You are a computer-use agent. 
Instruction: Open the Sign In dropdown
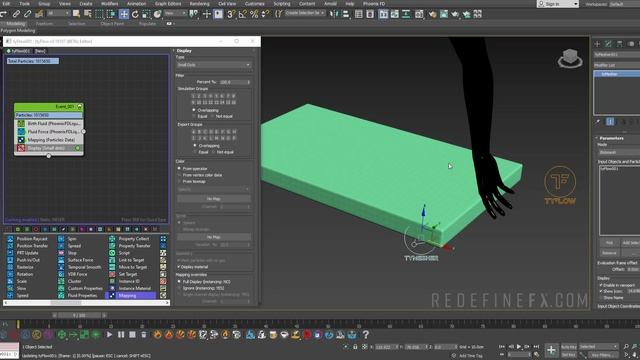[x=558, y=4]
